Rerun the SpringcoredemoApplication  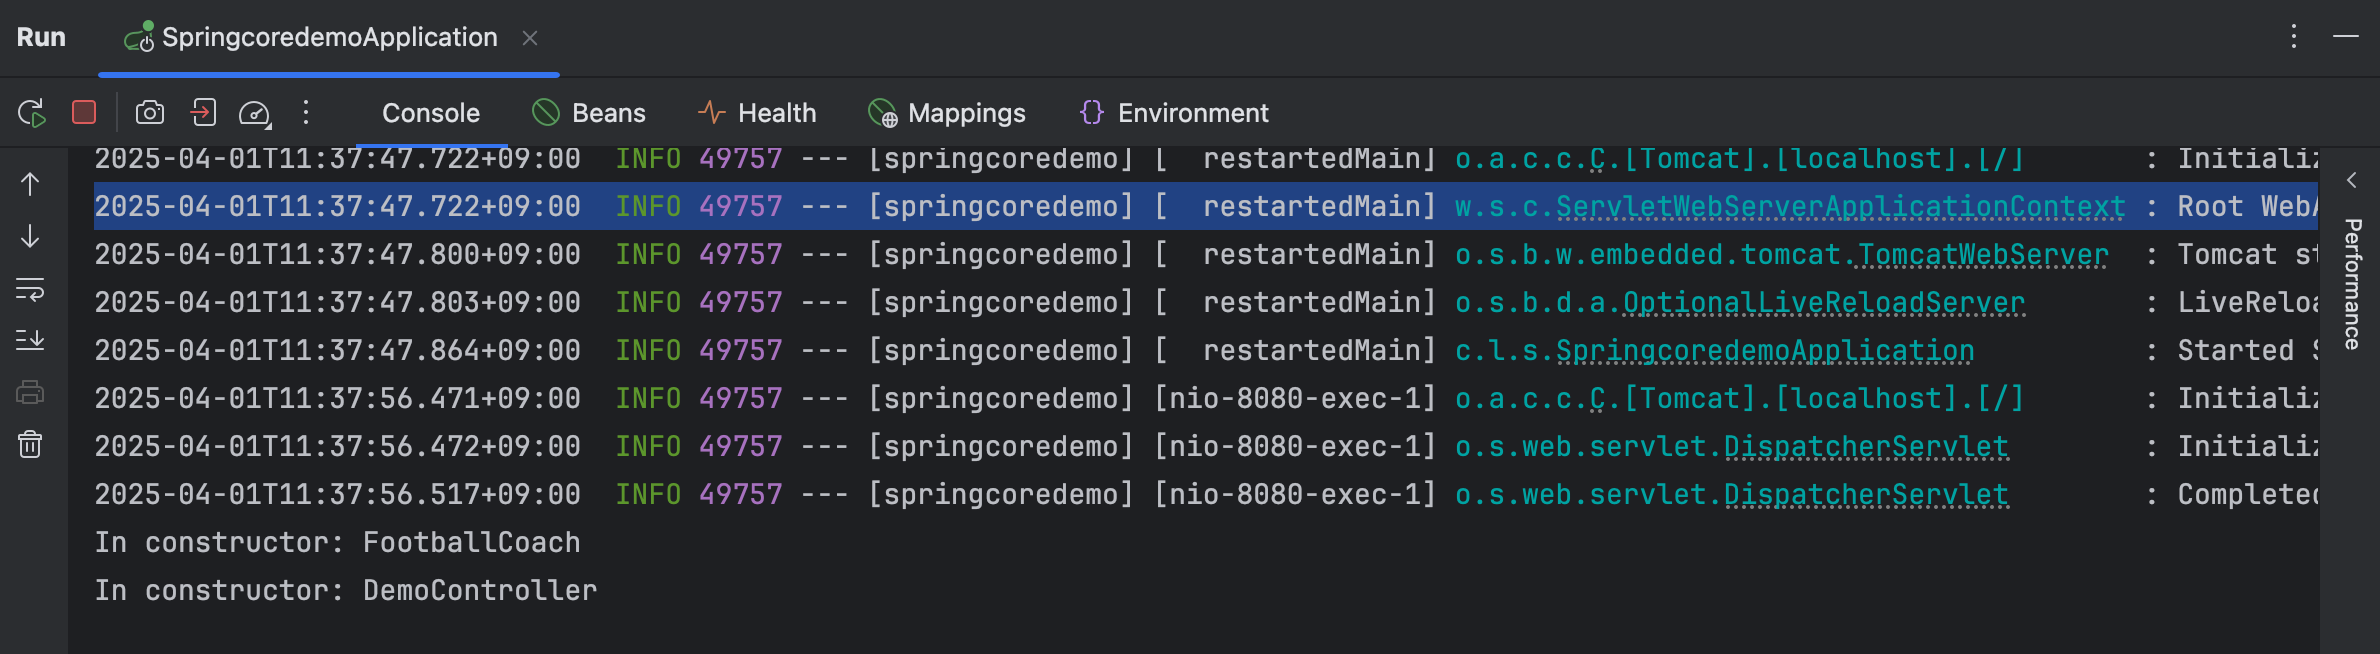tap(32, 113)
